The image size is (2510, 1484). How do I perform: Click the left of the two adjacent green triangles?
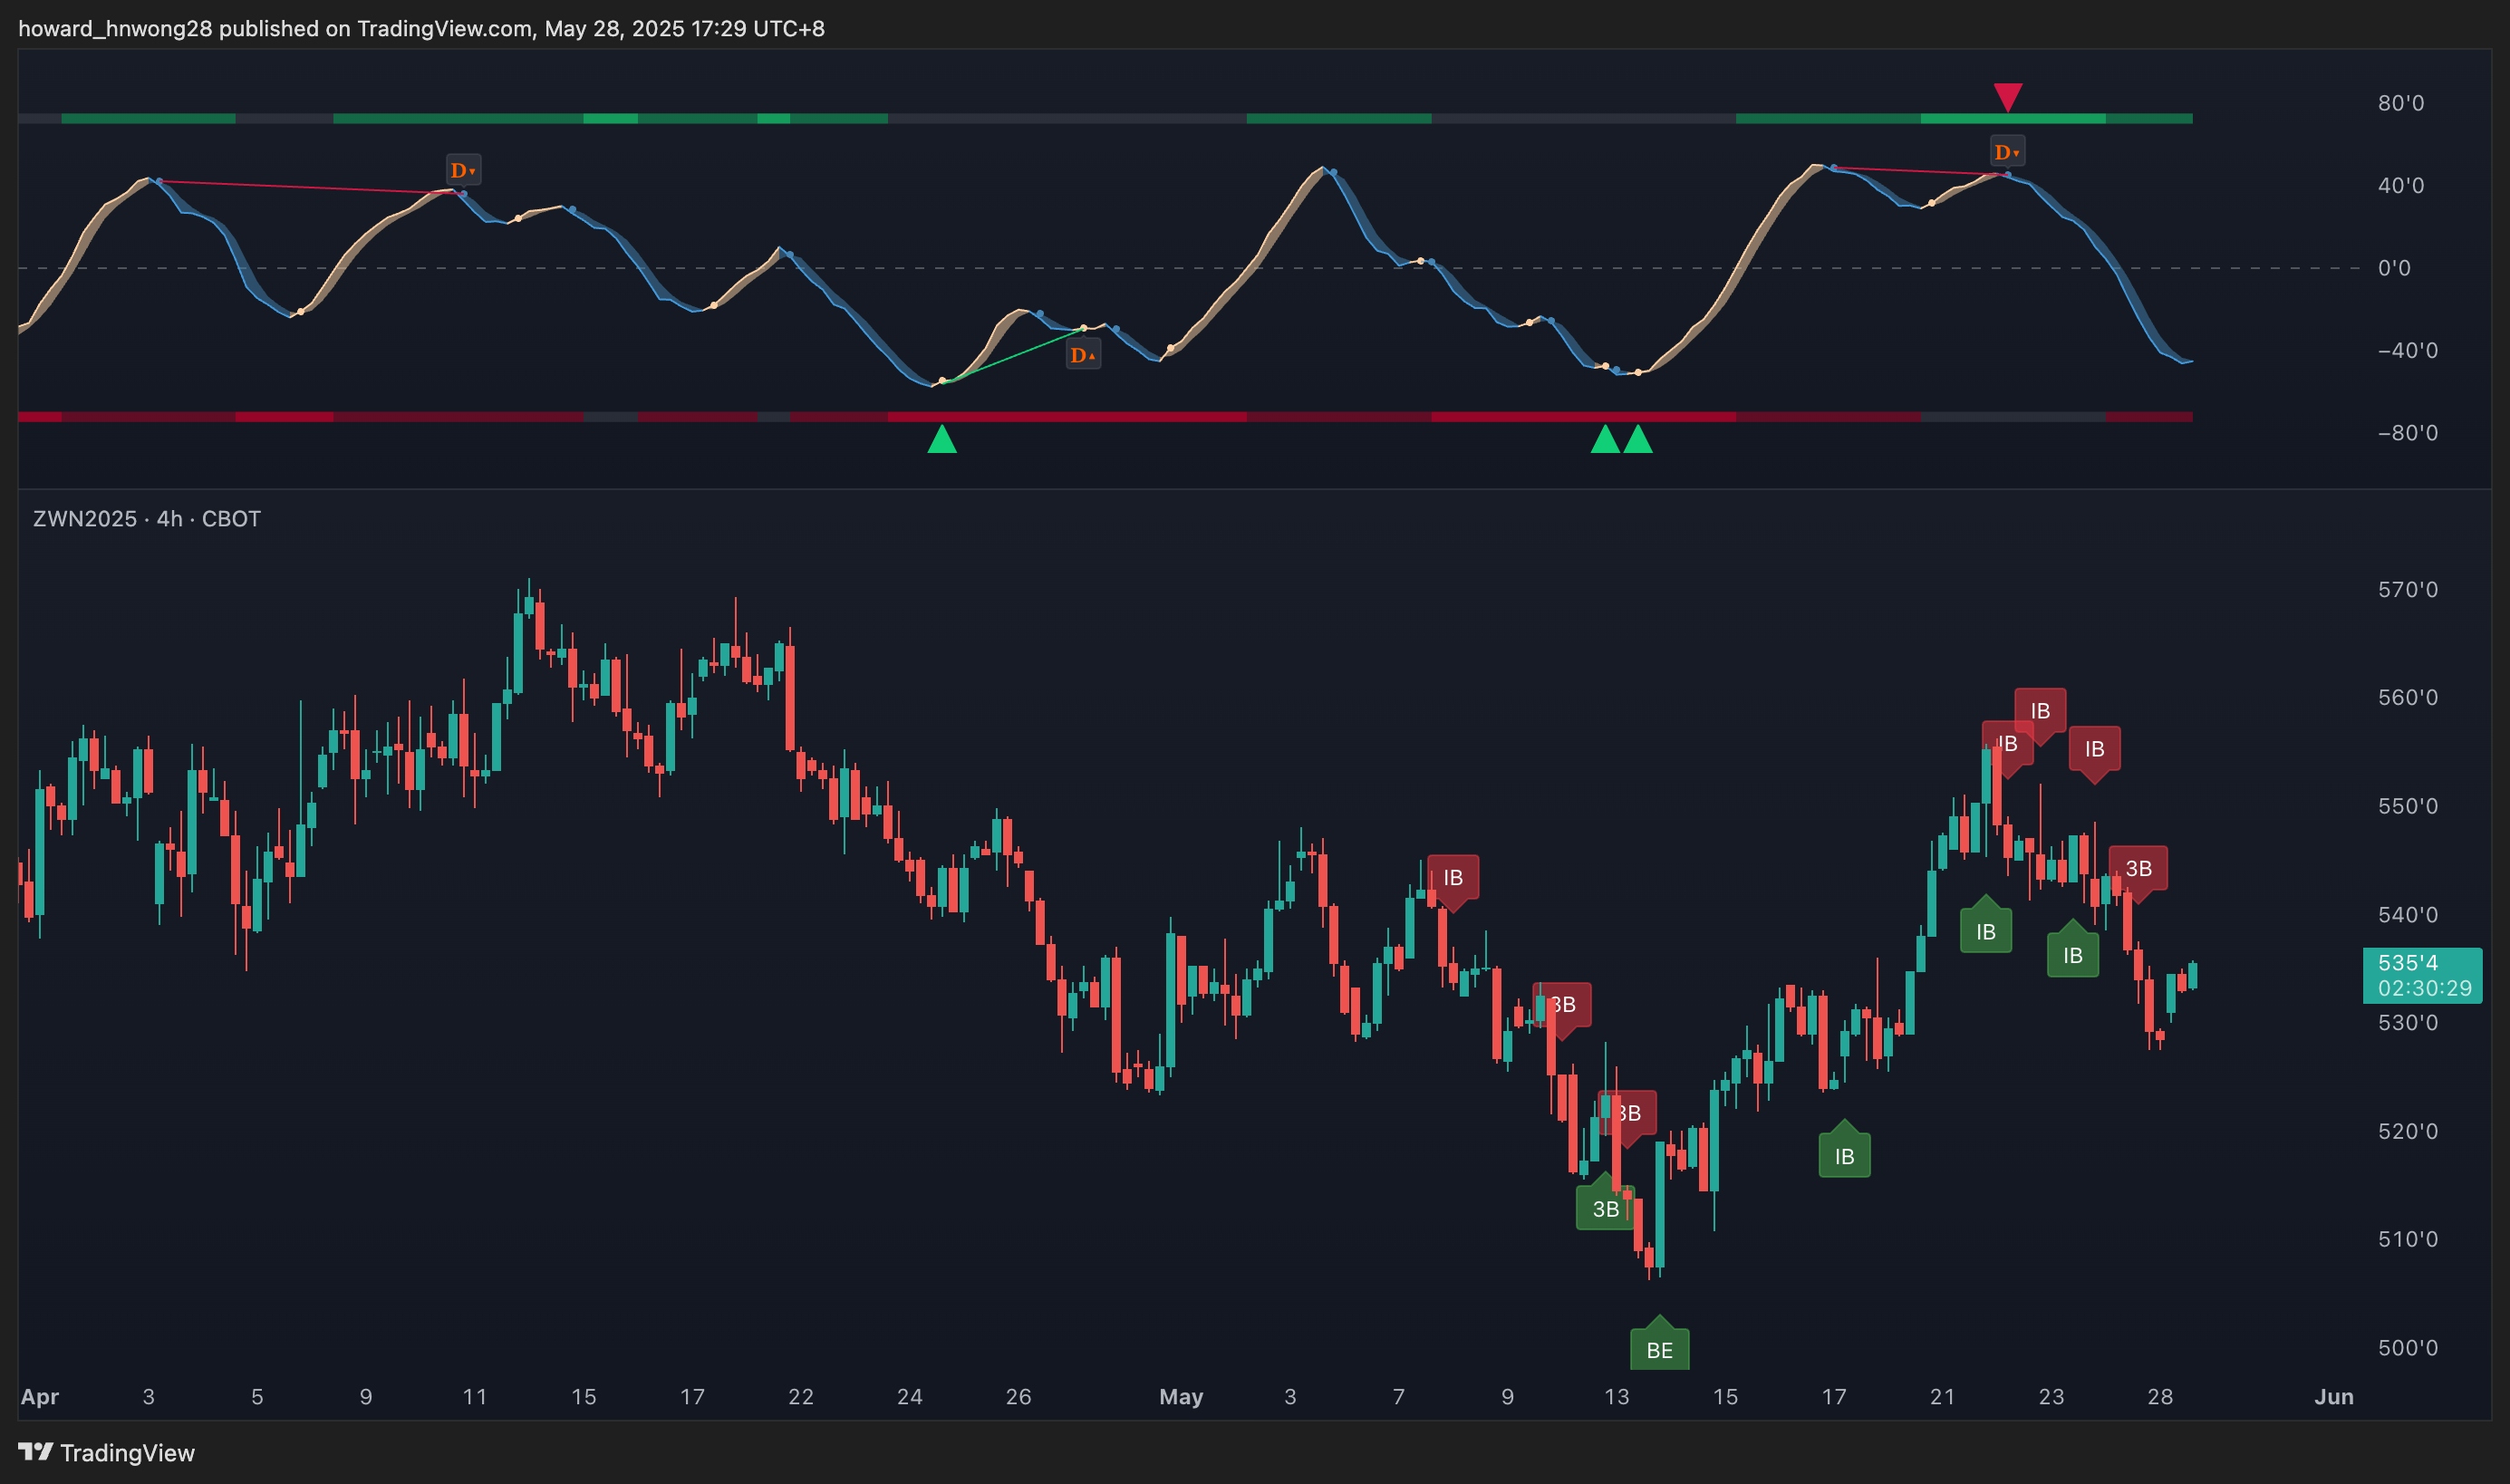click(x=1604, y=440)
